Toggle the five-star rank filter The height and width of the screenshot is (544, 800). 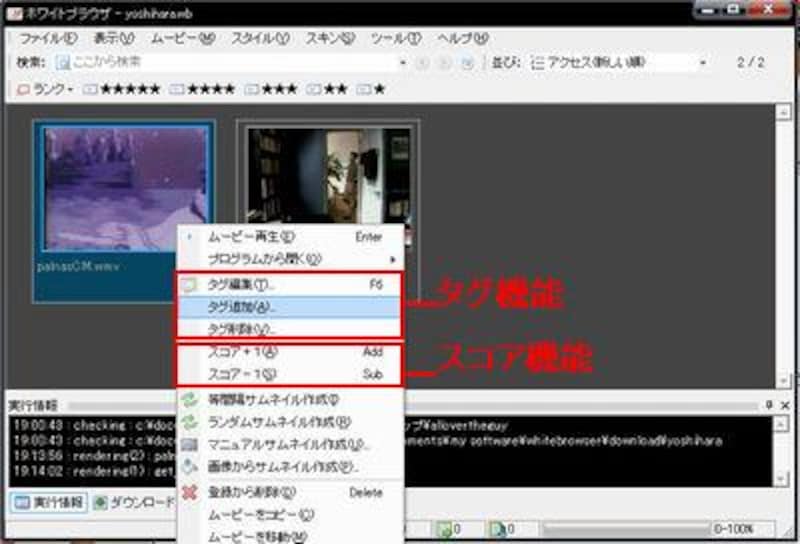(x=121, y=90)
